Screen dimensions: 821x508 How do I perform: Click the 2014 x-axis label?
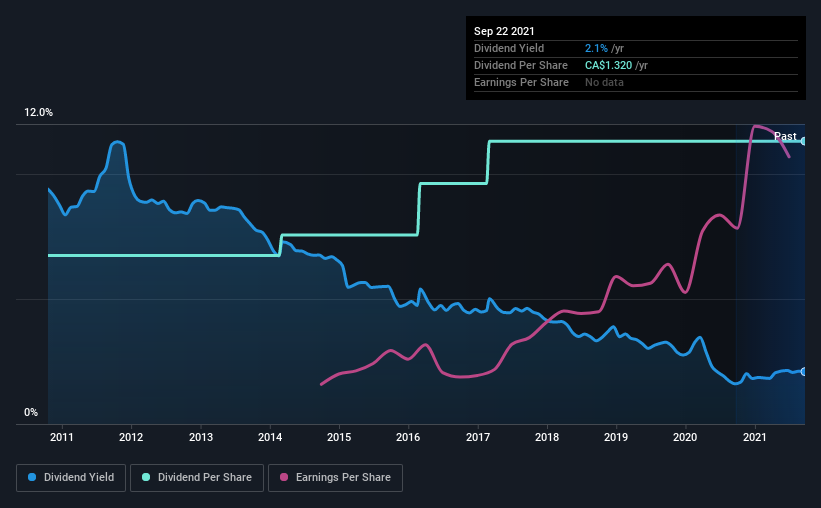(270, 437)
